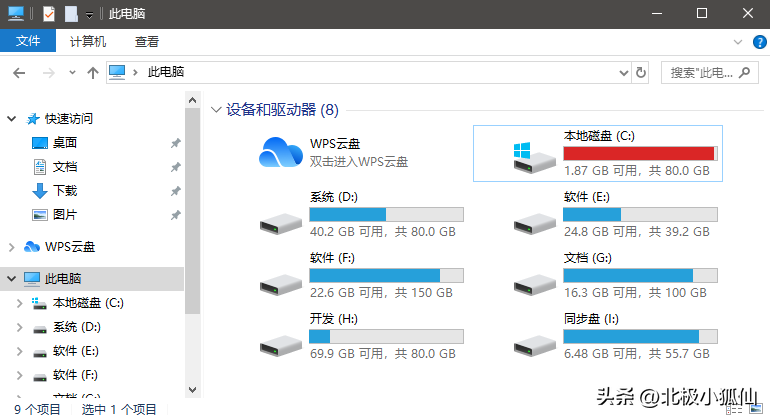This screenshot has width=770, height=419.
Task: Click the 软件 (E:) usage bar
Action: pyautogui.click(x=640, y=215)
